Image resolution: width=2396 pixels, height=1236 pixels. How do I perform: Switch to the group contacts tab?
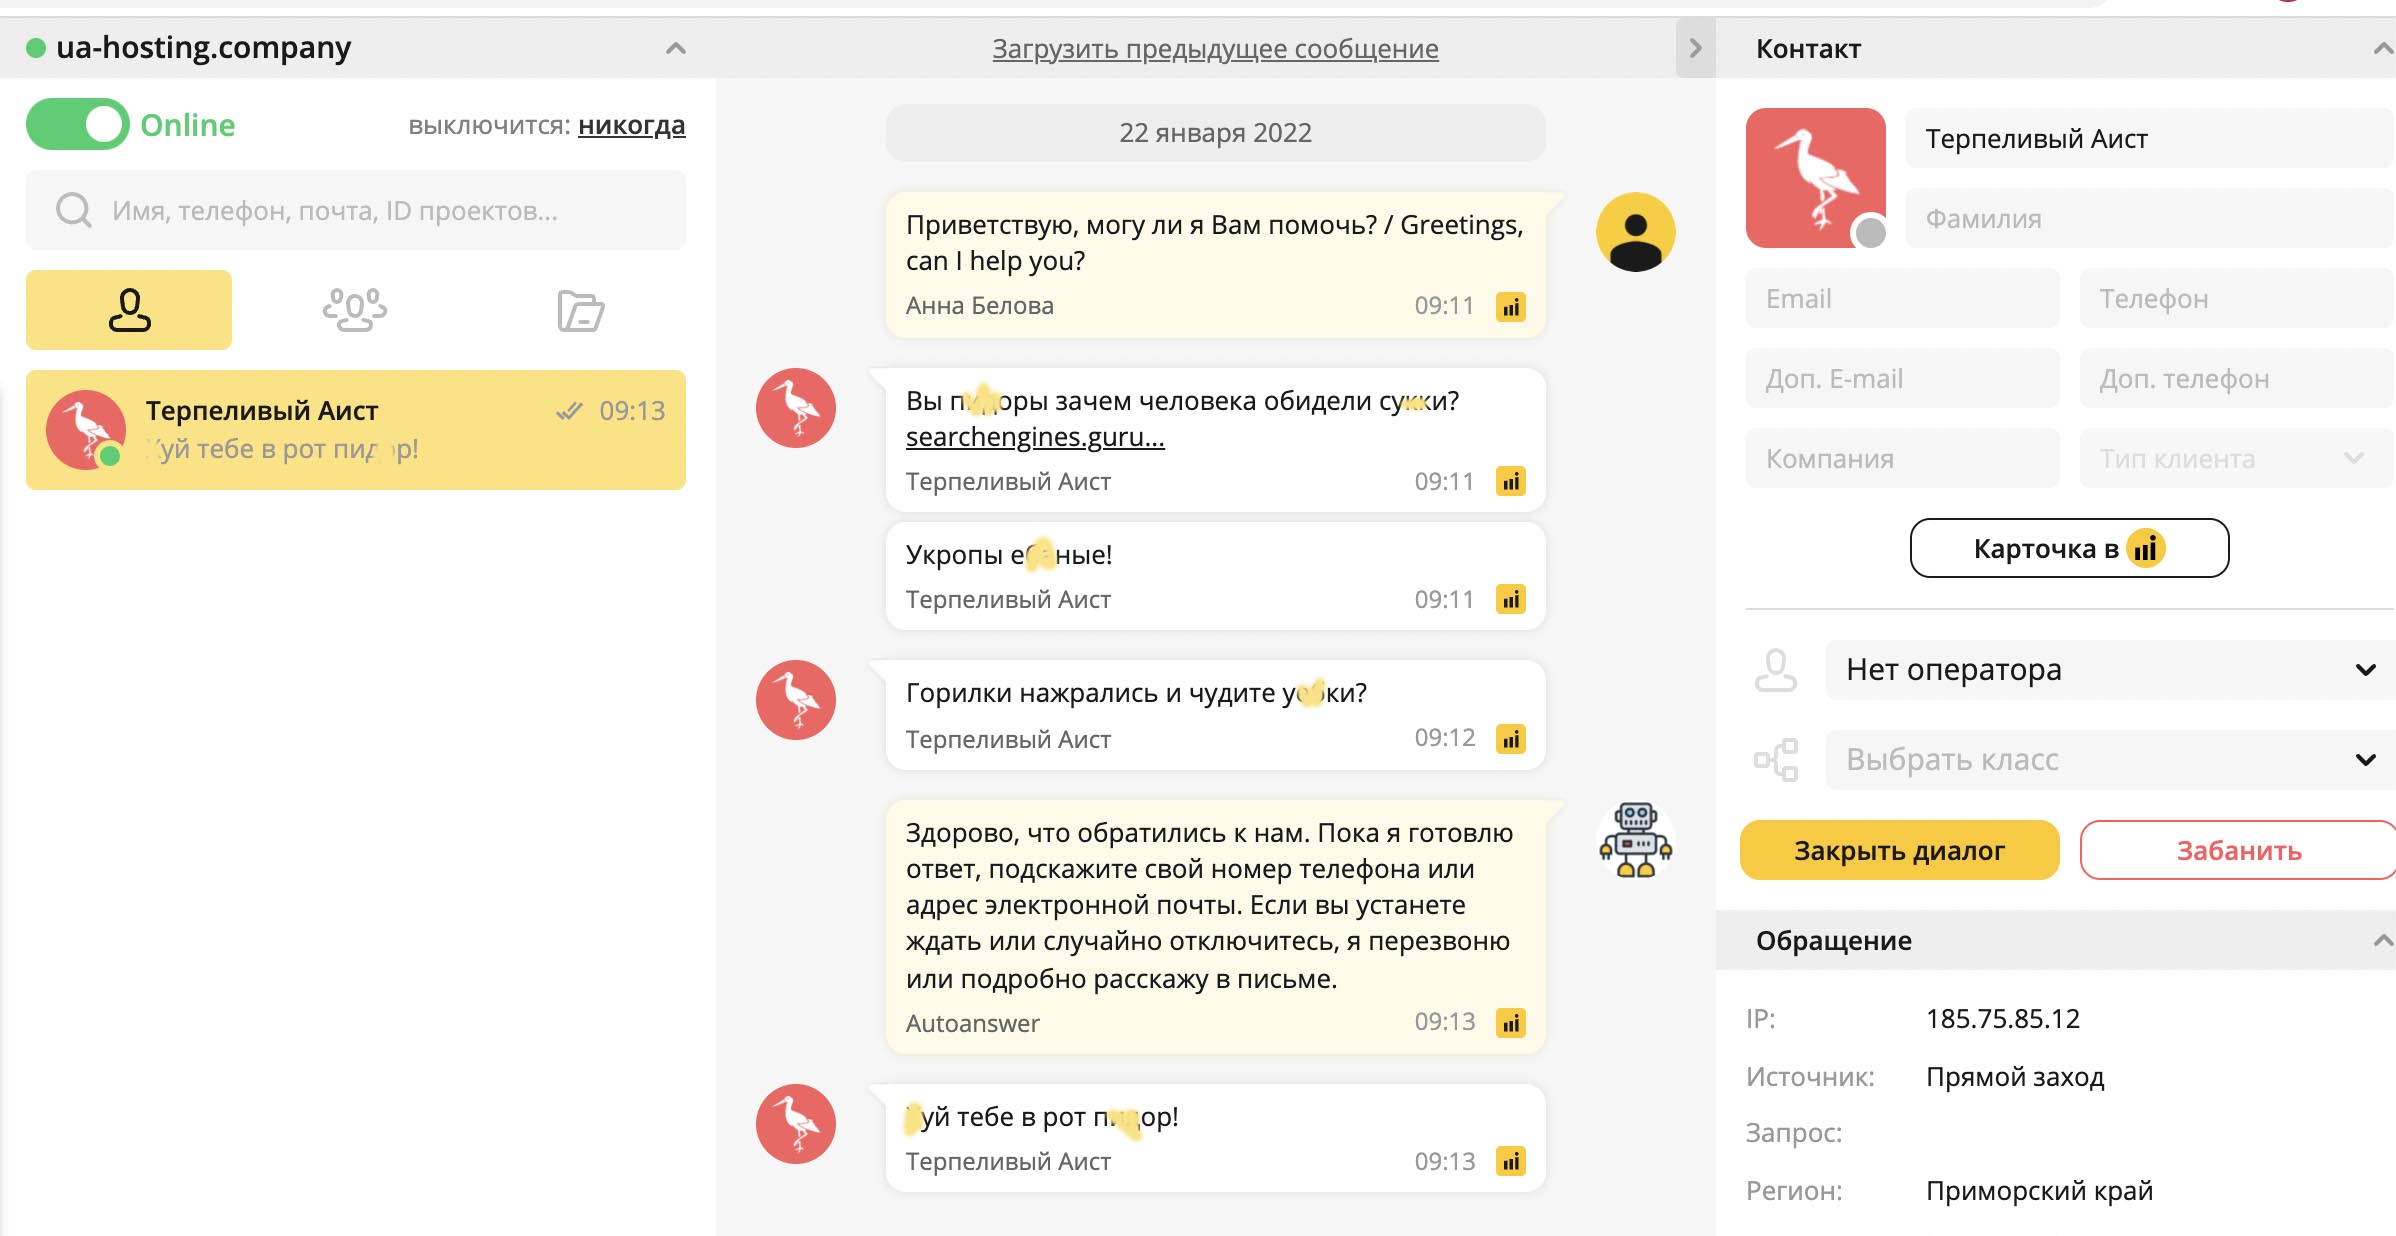click(x=355, y=310)
